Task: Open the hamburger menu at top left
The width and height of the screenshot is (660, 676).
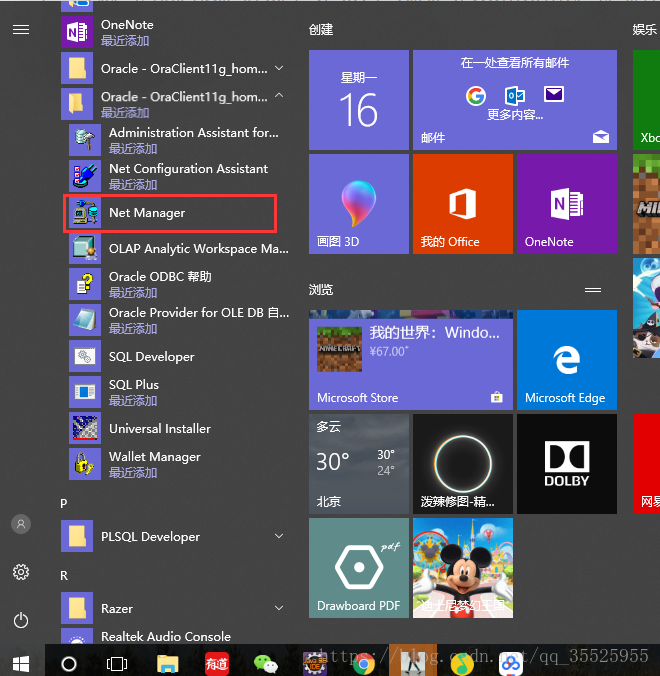Action: pos(21,29)
